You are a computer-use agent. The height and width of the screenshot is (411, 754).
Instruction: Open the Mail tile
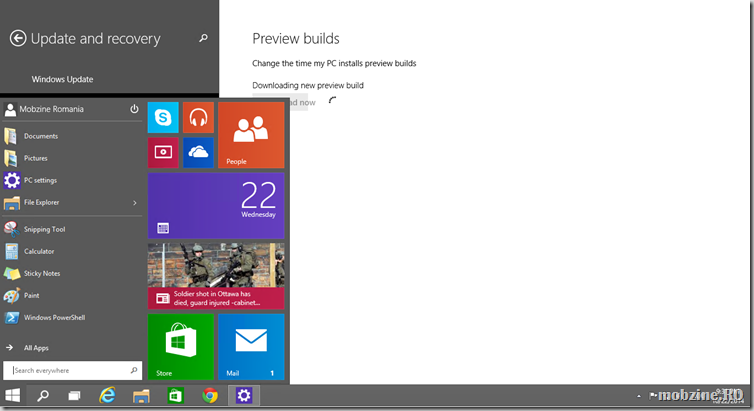pyautogui.click(x=251, y=347)
